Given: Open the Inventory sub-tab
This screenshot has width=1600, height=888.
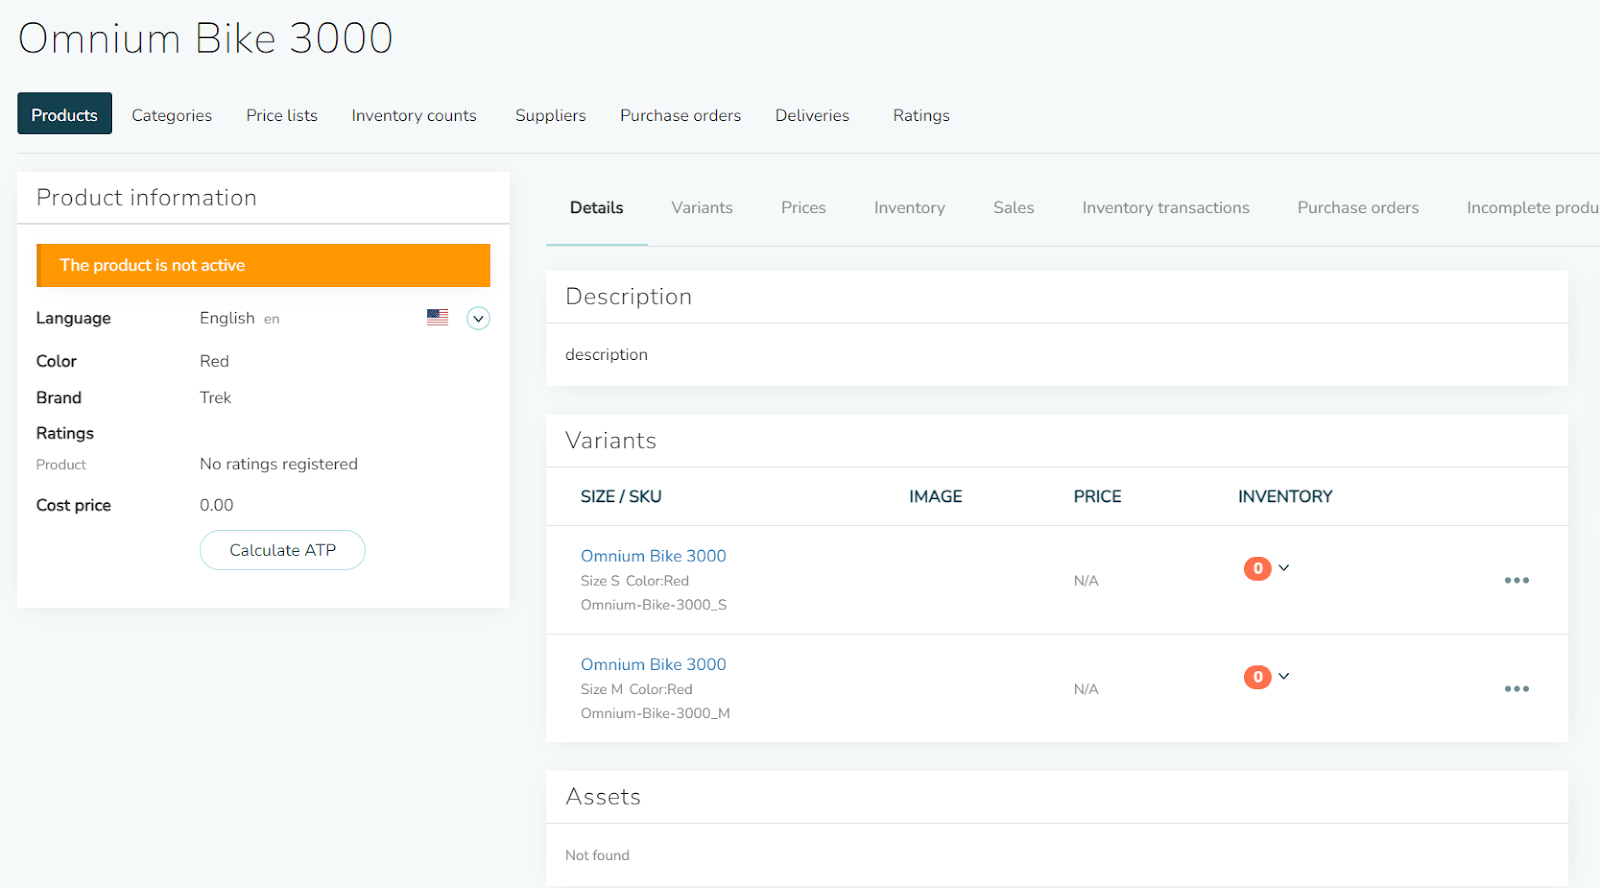Looking at the screenshot, I should pyautogui.click(x=909, y=207).
